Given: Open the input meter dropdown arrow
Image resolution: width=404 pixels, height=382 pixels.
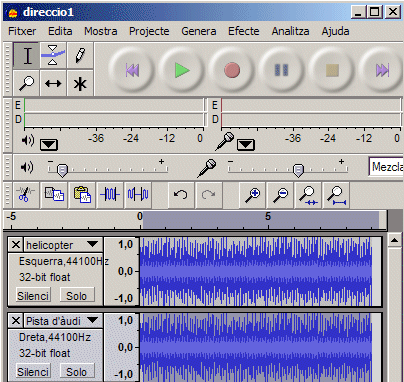Looking at the screenshot, I should tap(246, 145).
